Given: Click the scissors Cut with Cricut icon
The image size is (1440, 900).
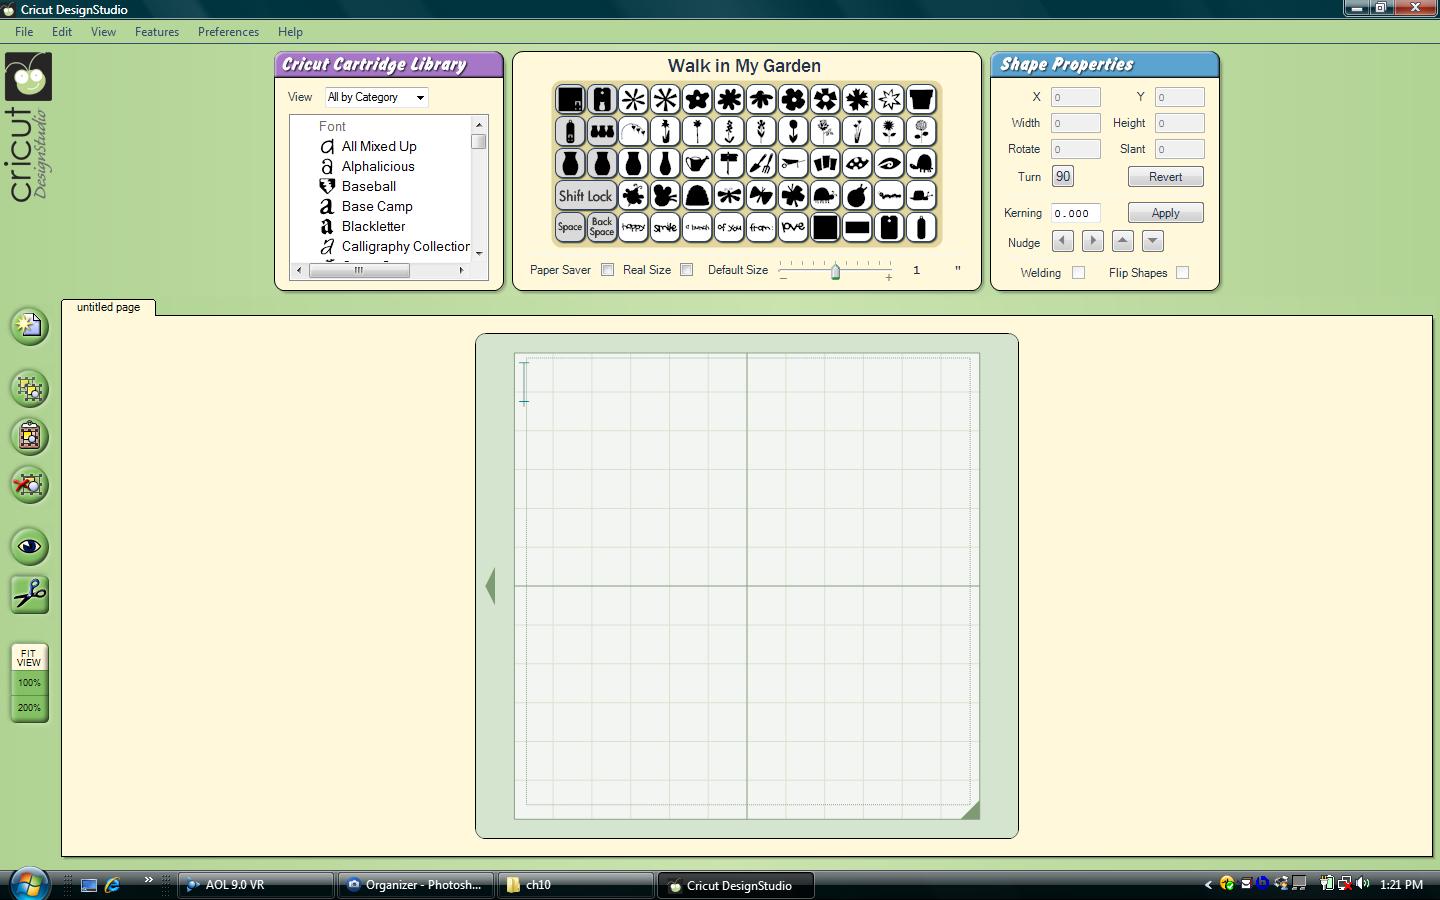Looking at the screenshot, I should tap(29, 594).
